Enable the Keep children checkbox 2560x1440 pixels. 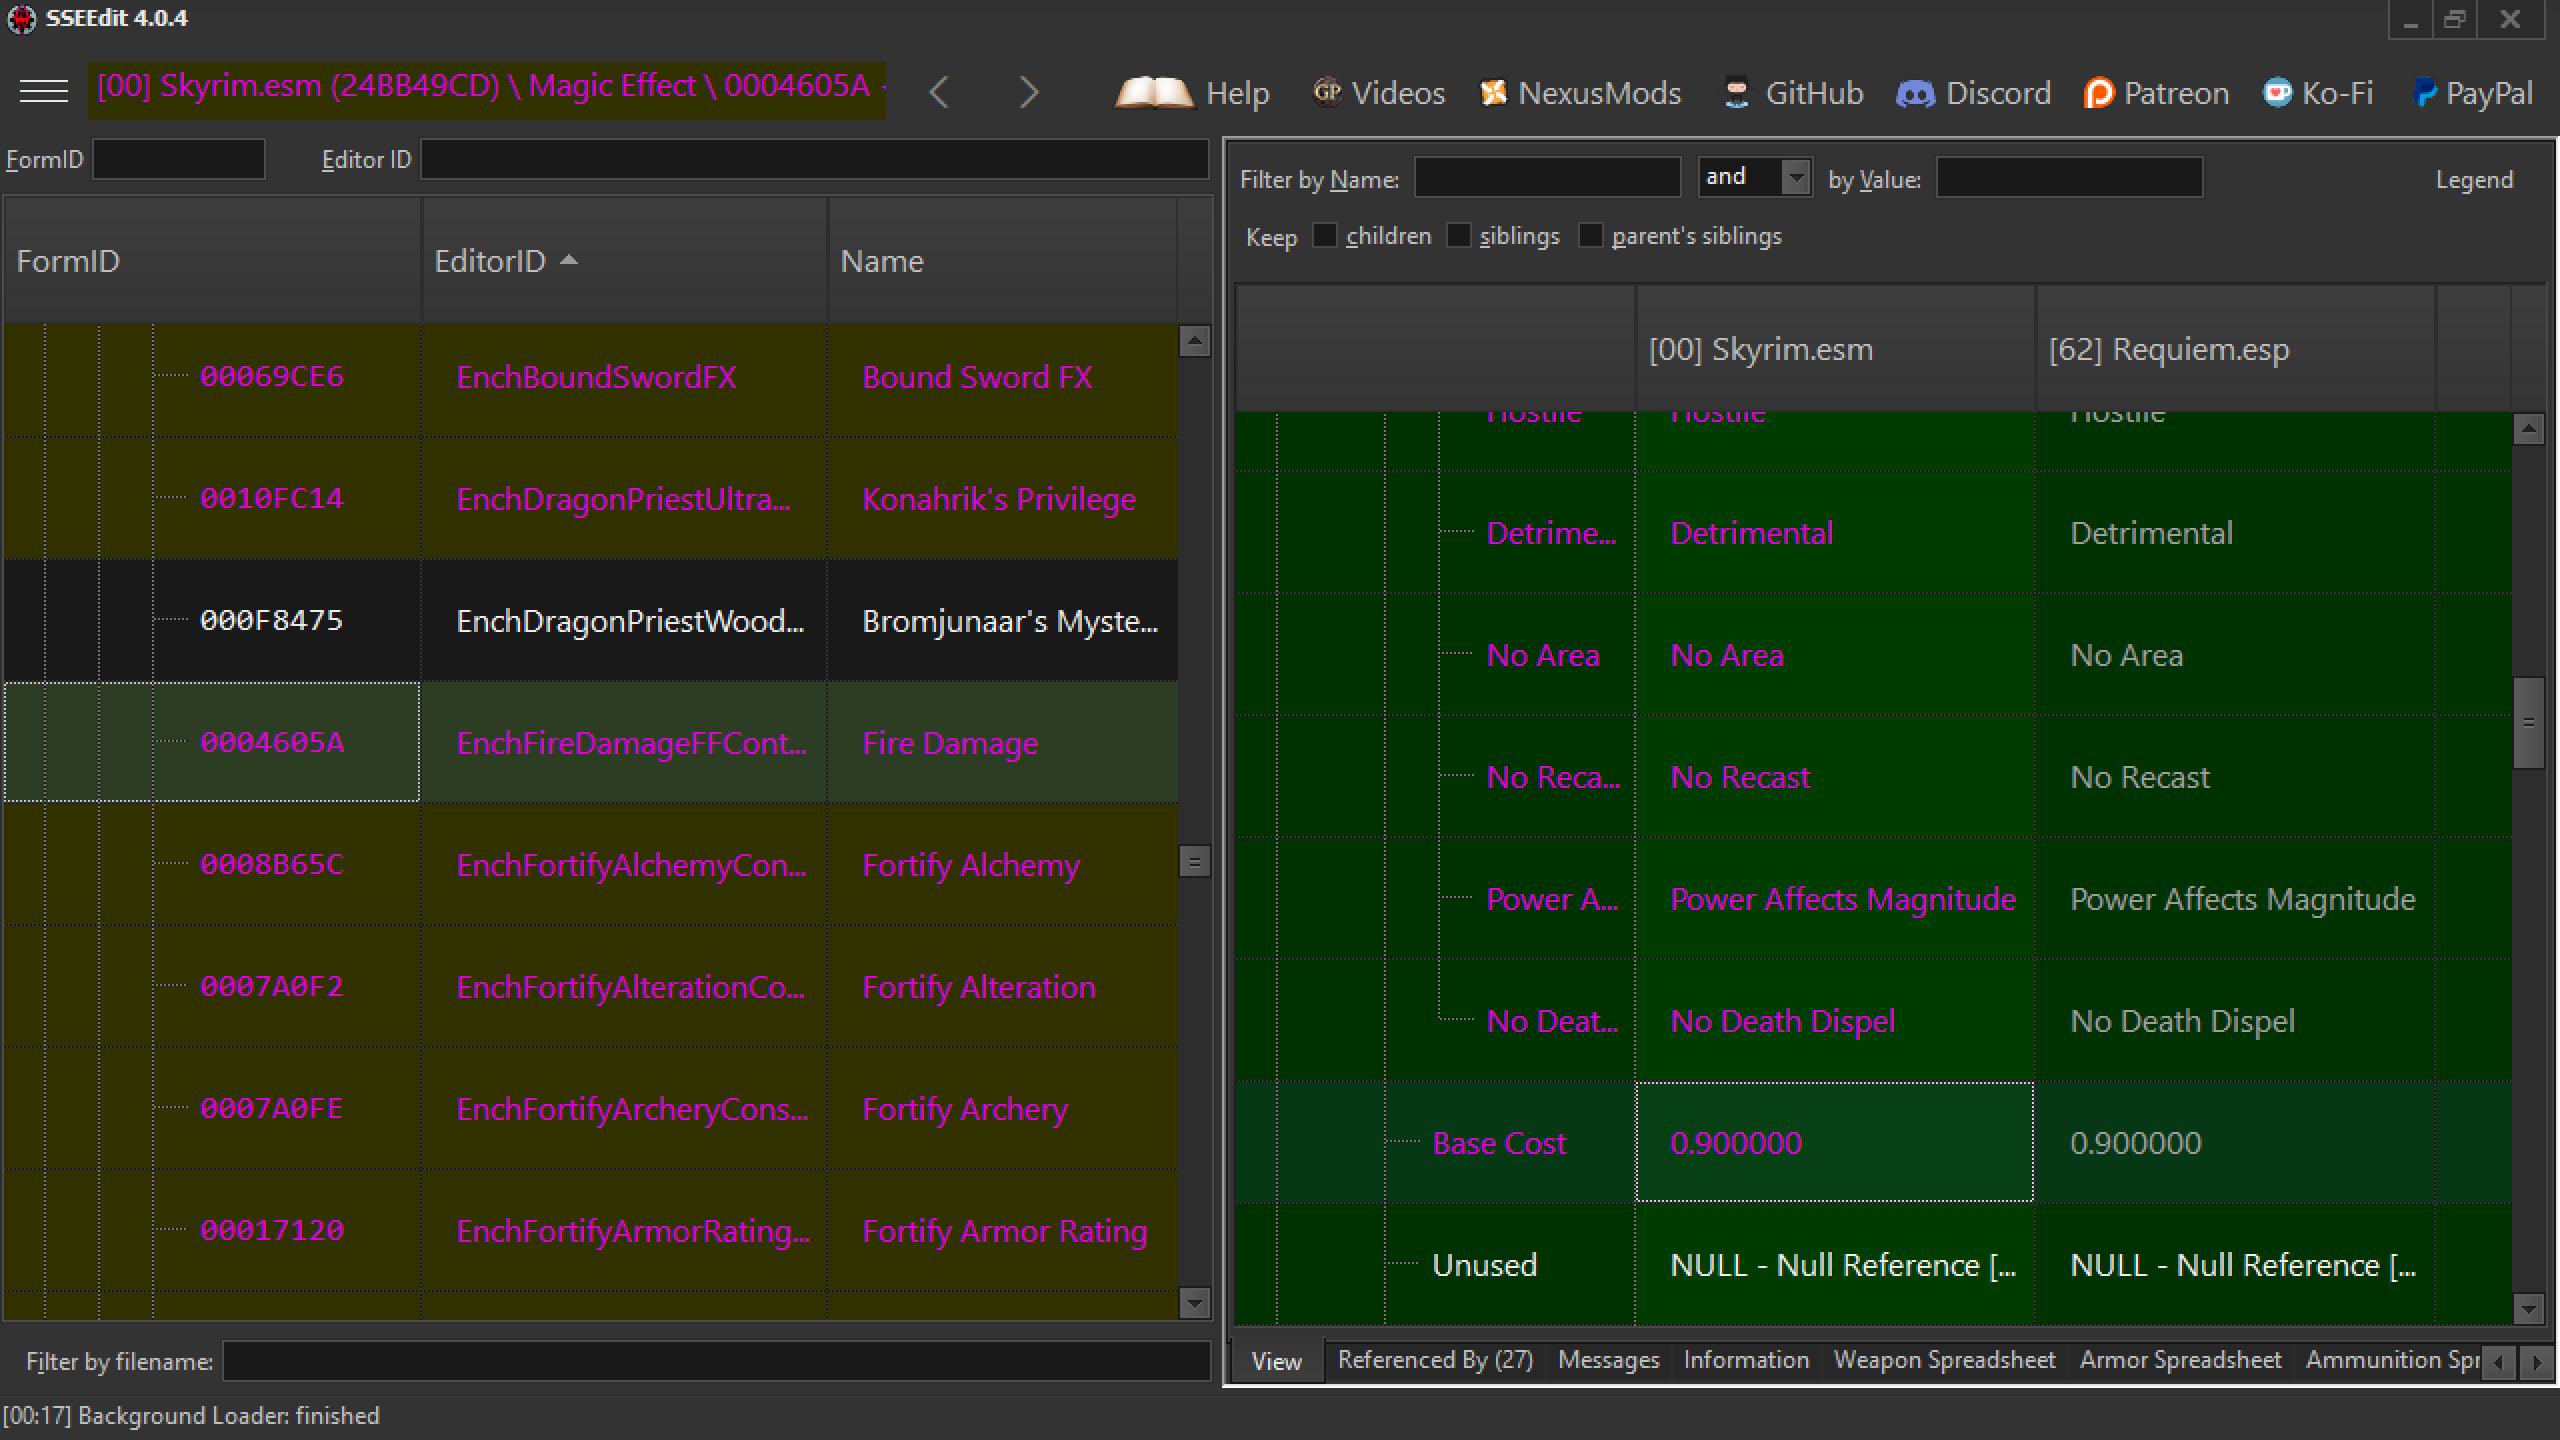(x=1324, y=236)
